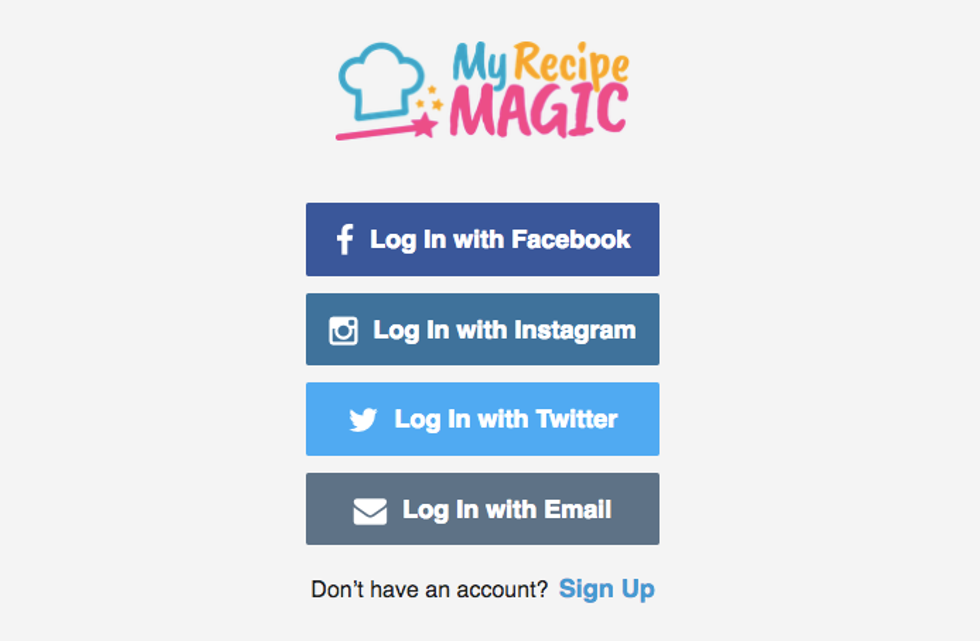
Task: Click the word Facebook on its button
Action: click(x=571, y=239)
